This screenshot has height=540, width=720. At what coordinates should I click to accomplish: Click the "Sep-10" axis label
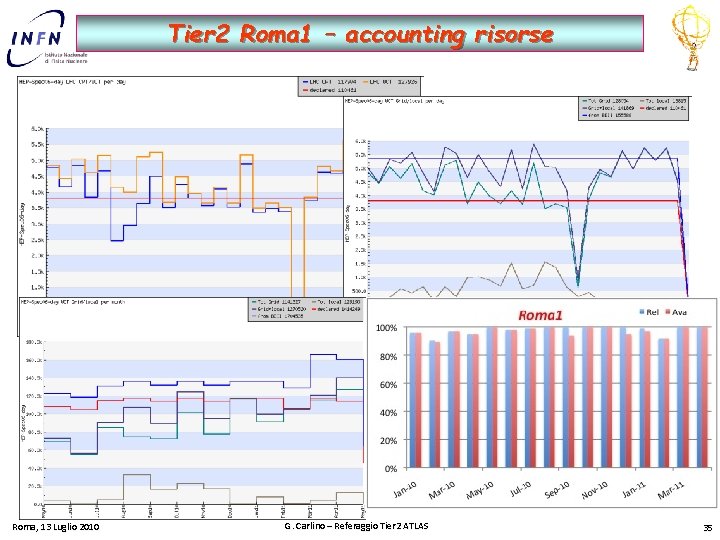point(557,490)
